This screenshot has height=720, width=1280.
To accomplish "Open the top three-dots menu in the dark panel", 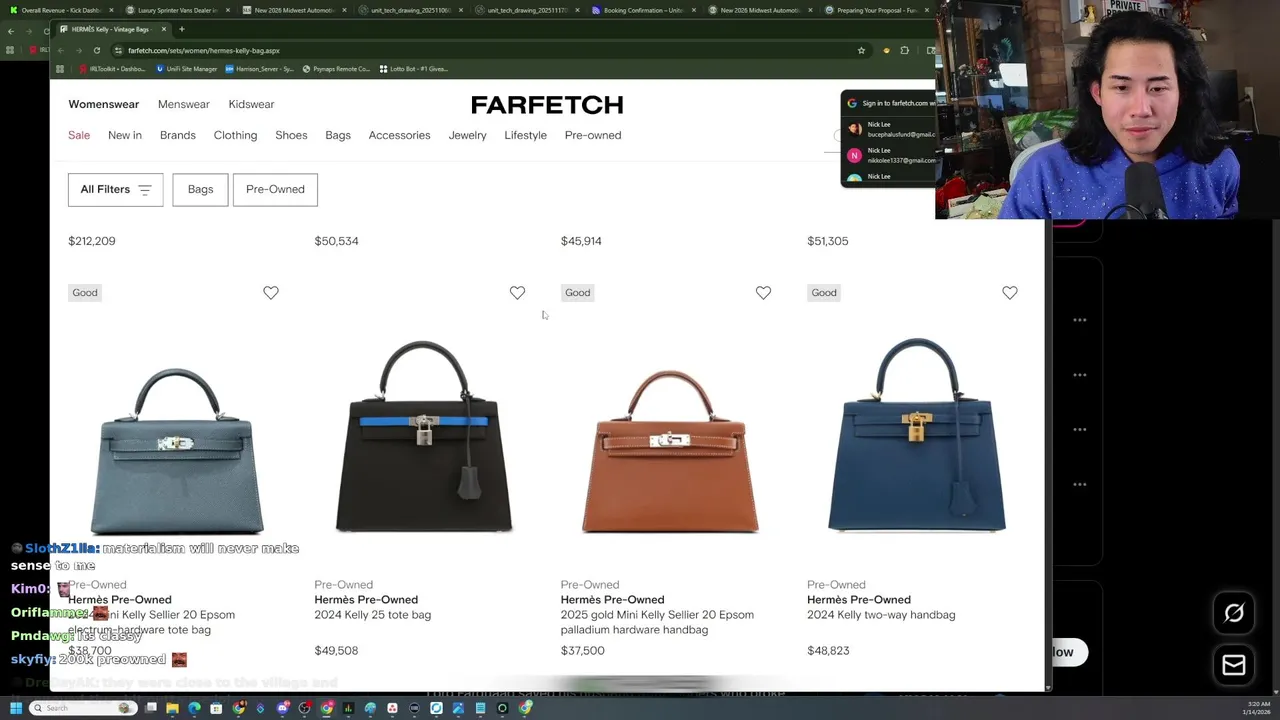I will point(1080,320).
